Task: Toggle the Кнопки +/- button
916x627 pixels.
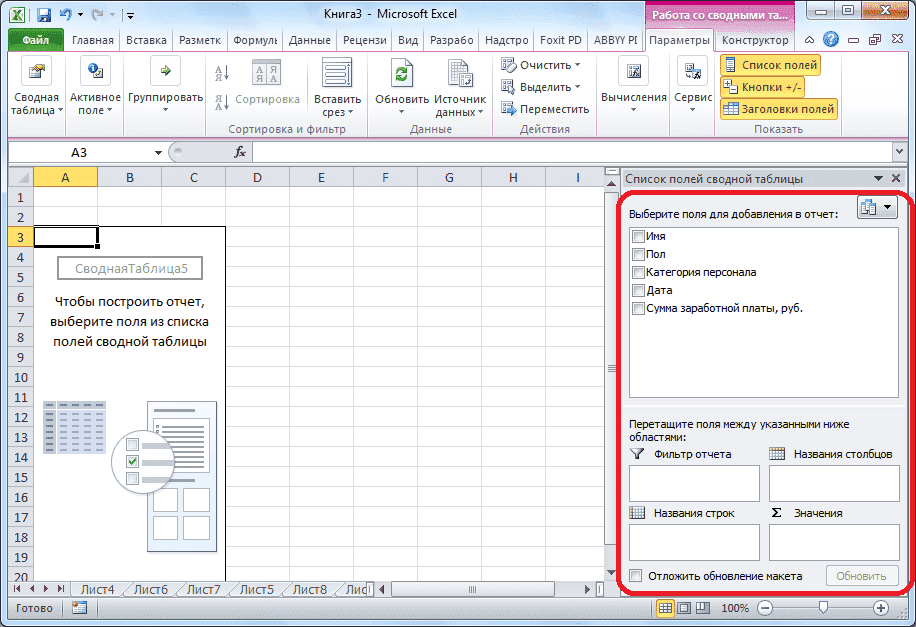Action: [x=763, y=86]
